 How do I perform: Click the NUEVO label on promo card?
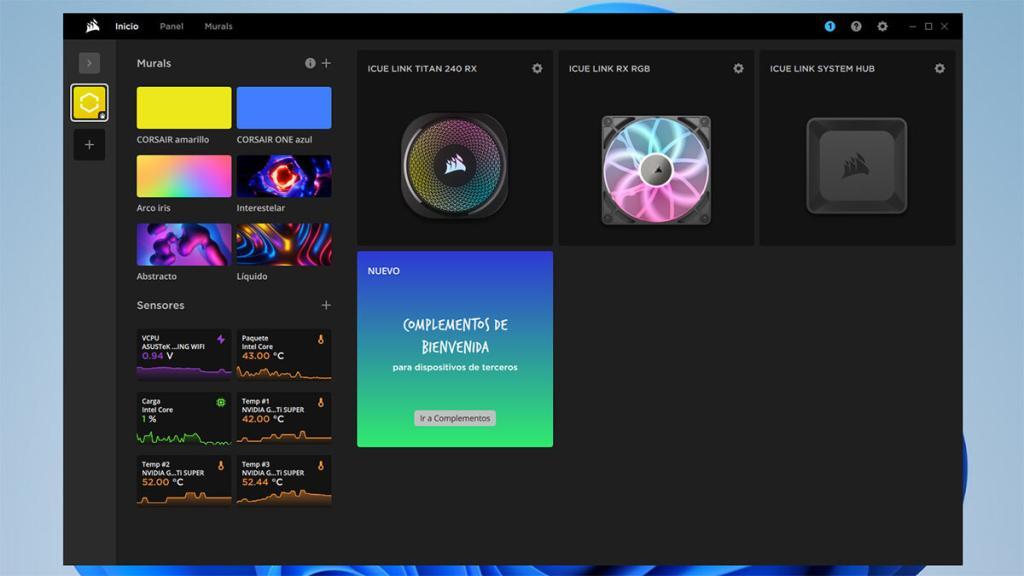pos(383,271)
